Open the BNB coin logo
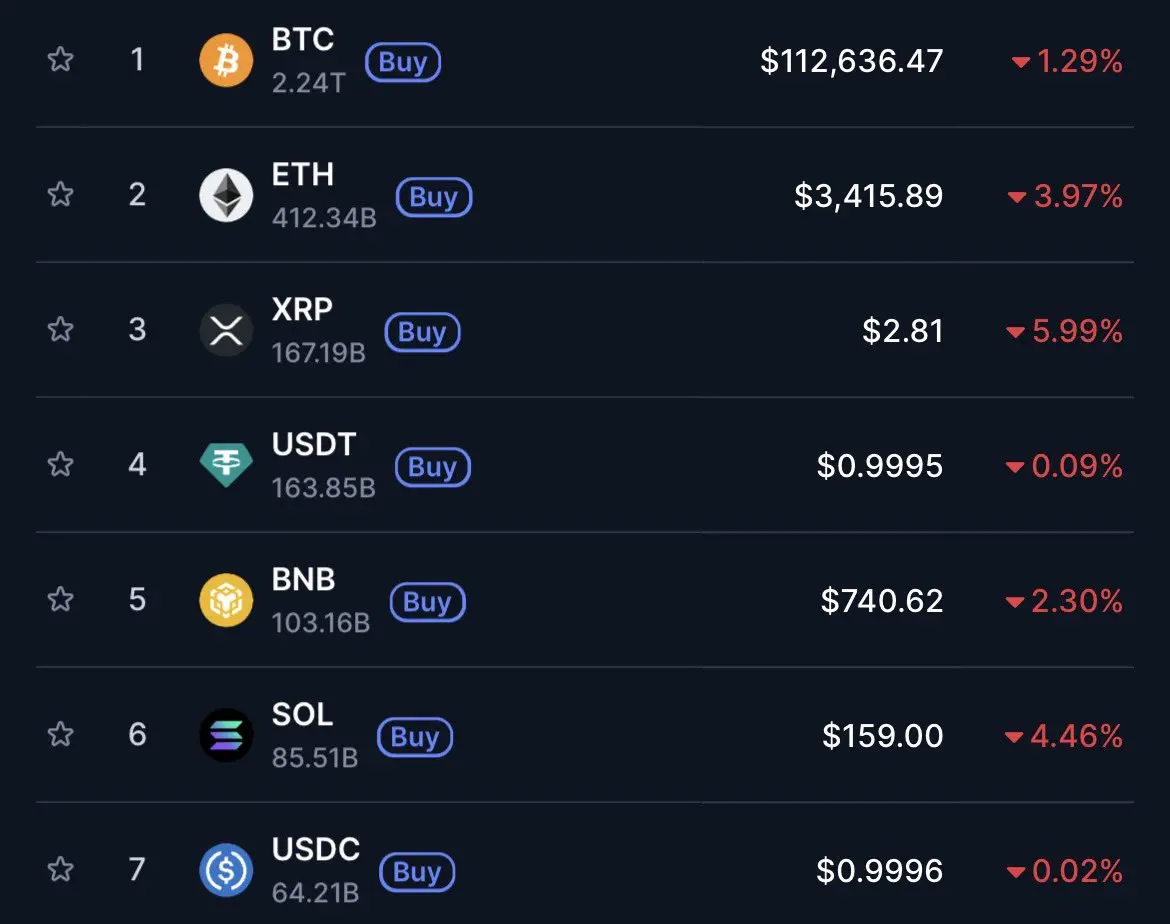Viewport: 1170px width, 924px height. click(226, 600)
